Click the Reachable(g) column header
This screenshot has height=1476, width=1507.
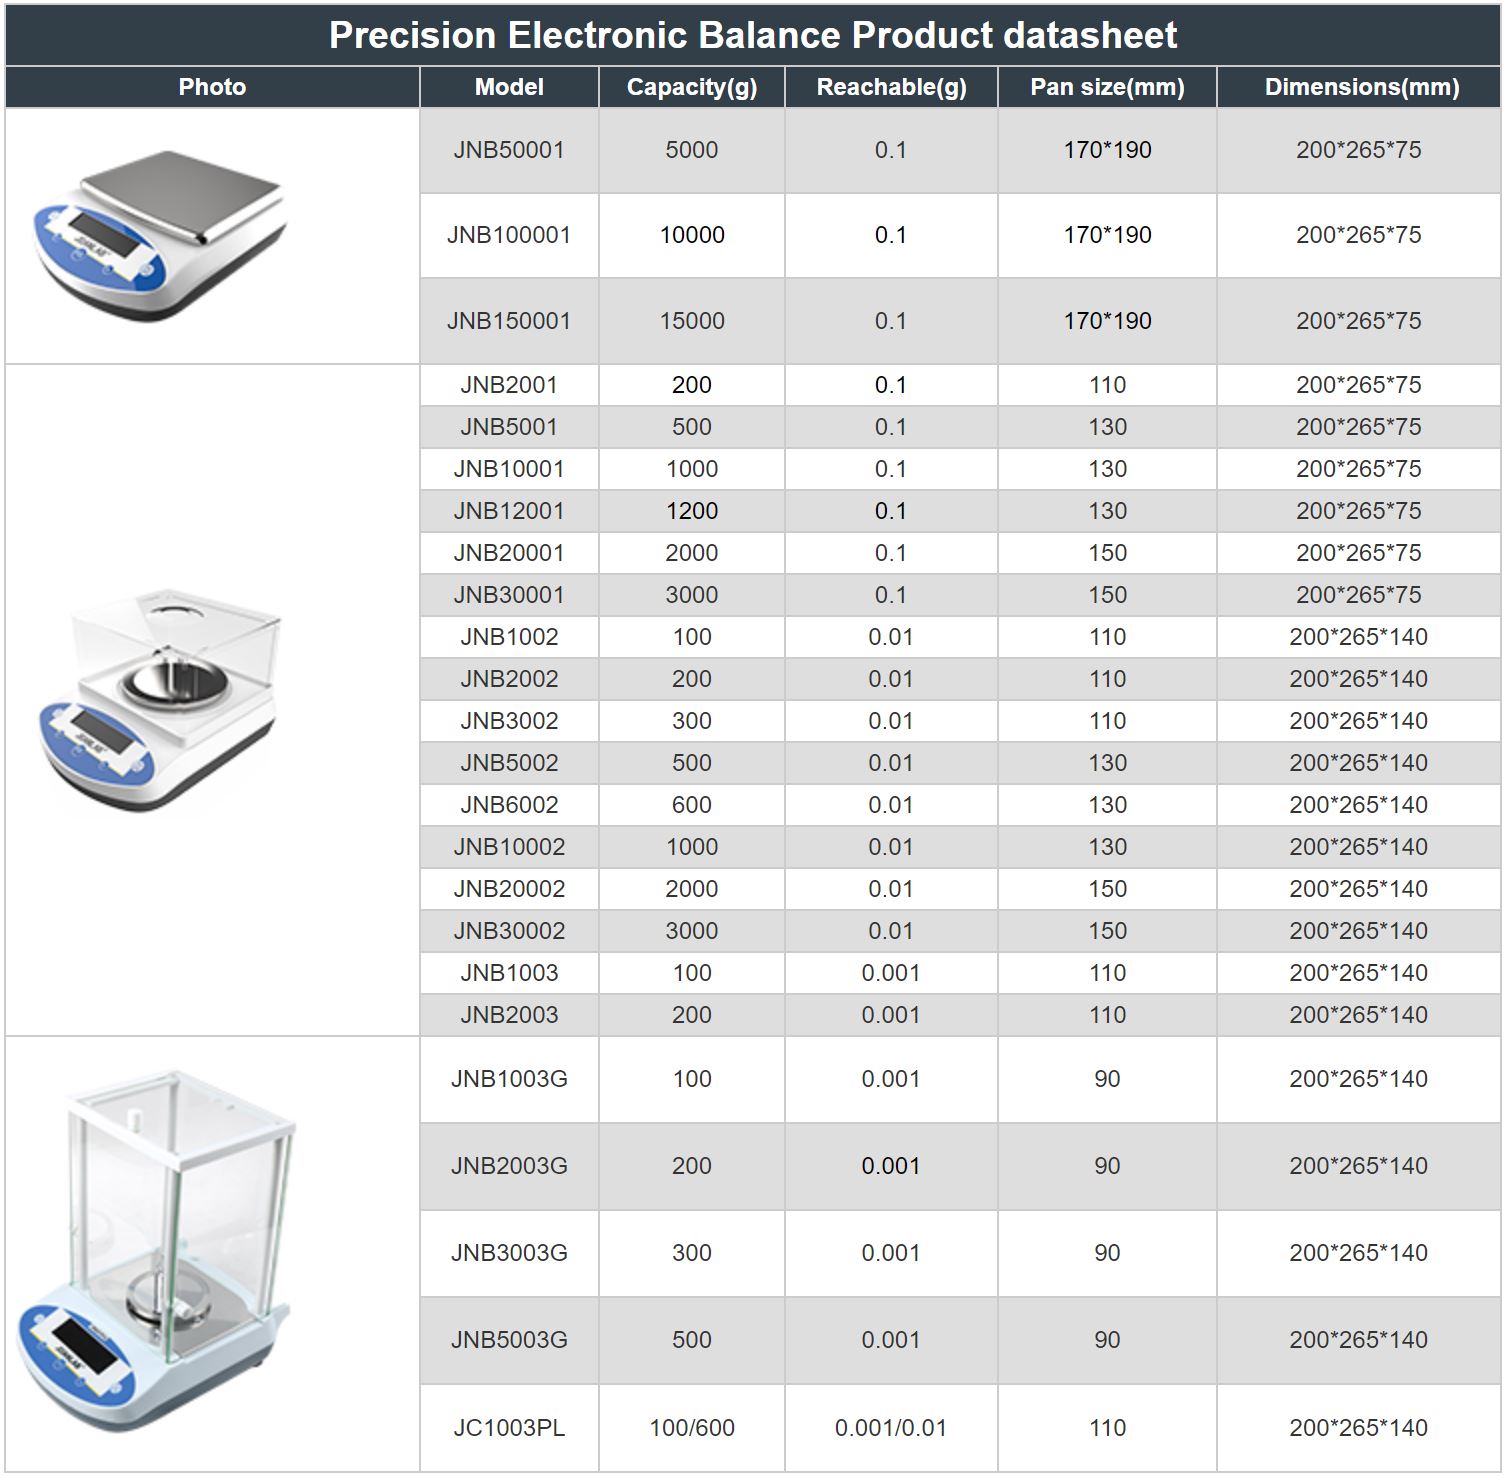click(x=890, y=87)
